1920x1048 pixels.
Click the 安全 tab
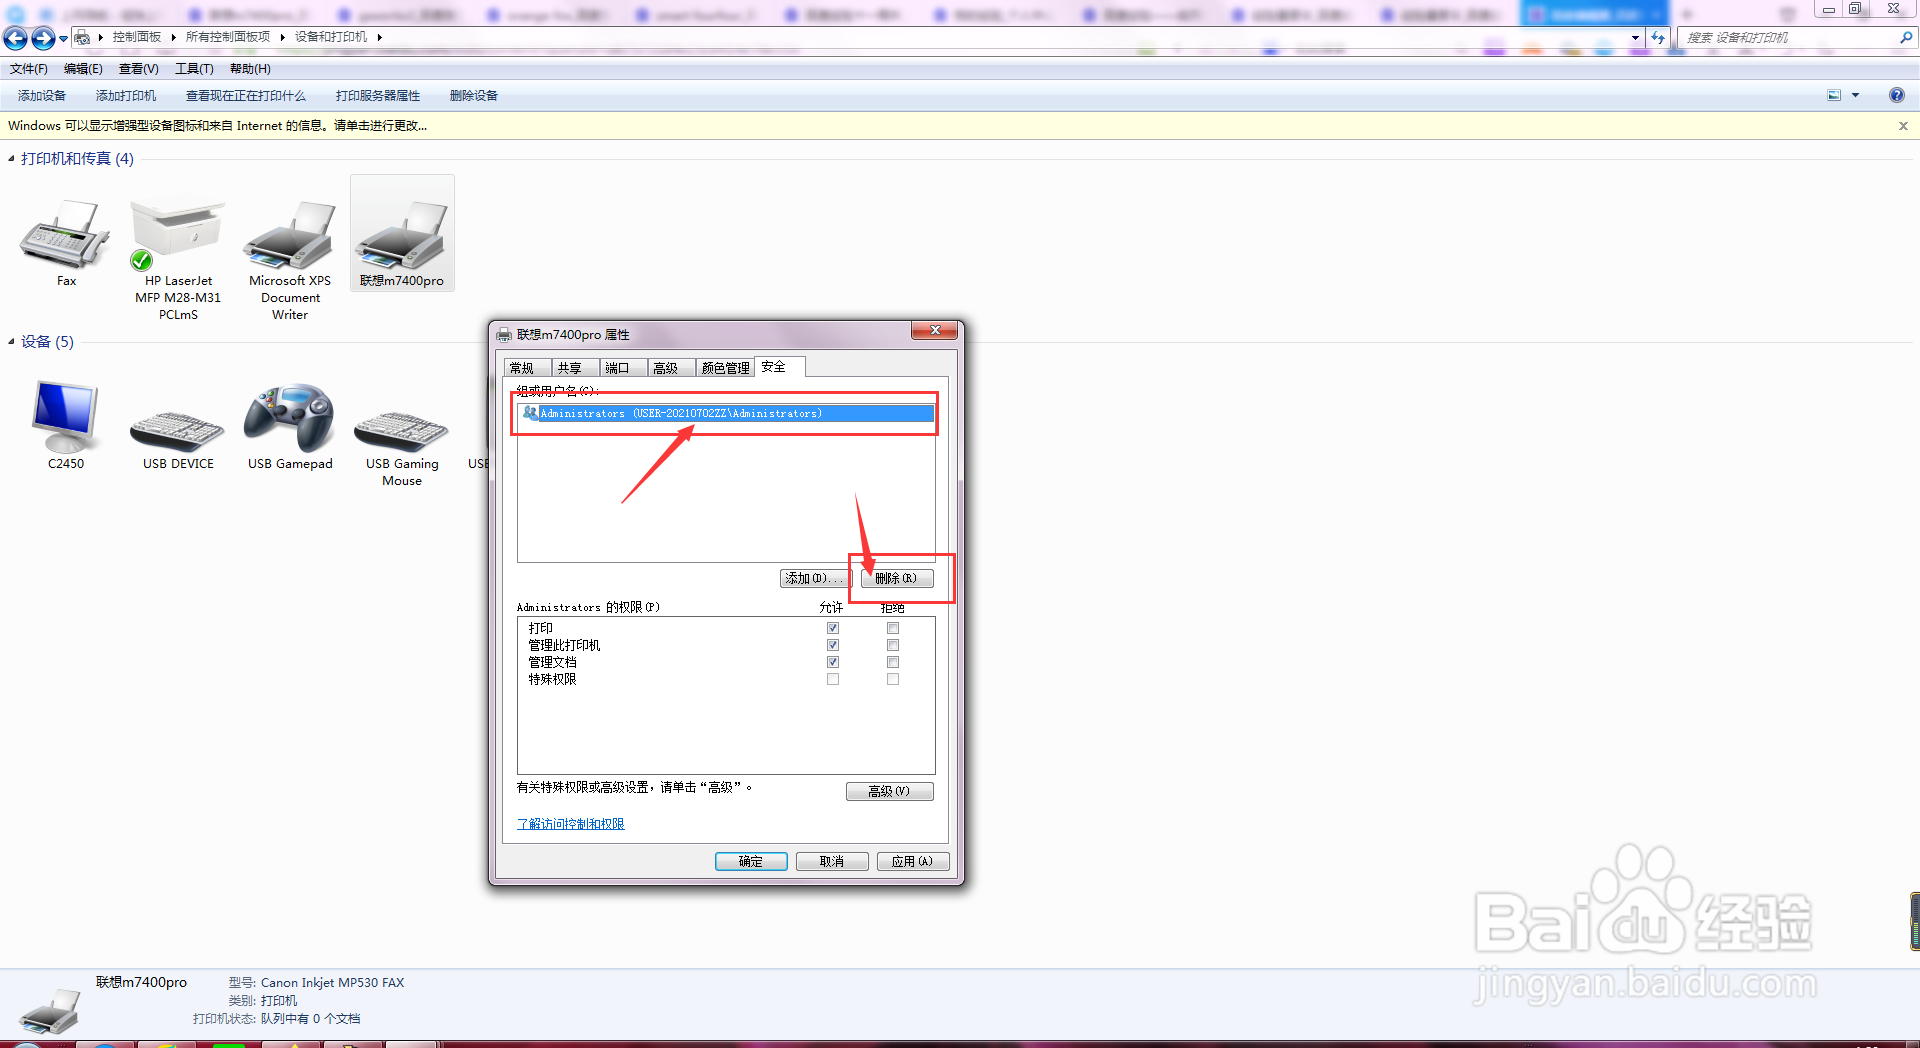click(779, 366)
